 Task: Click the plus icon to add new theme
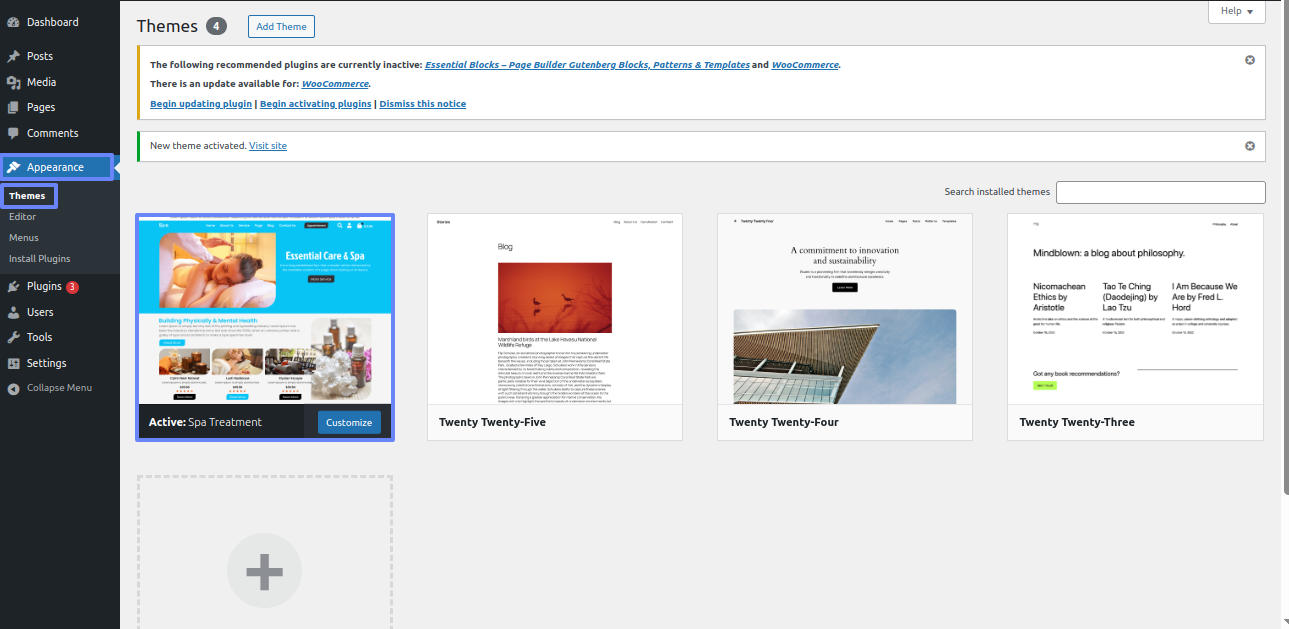pos(264,571)
